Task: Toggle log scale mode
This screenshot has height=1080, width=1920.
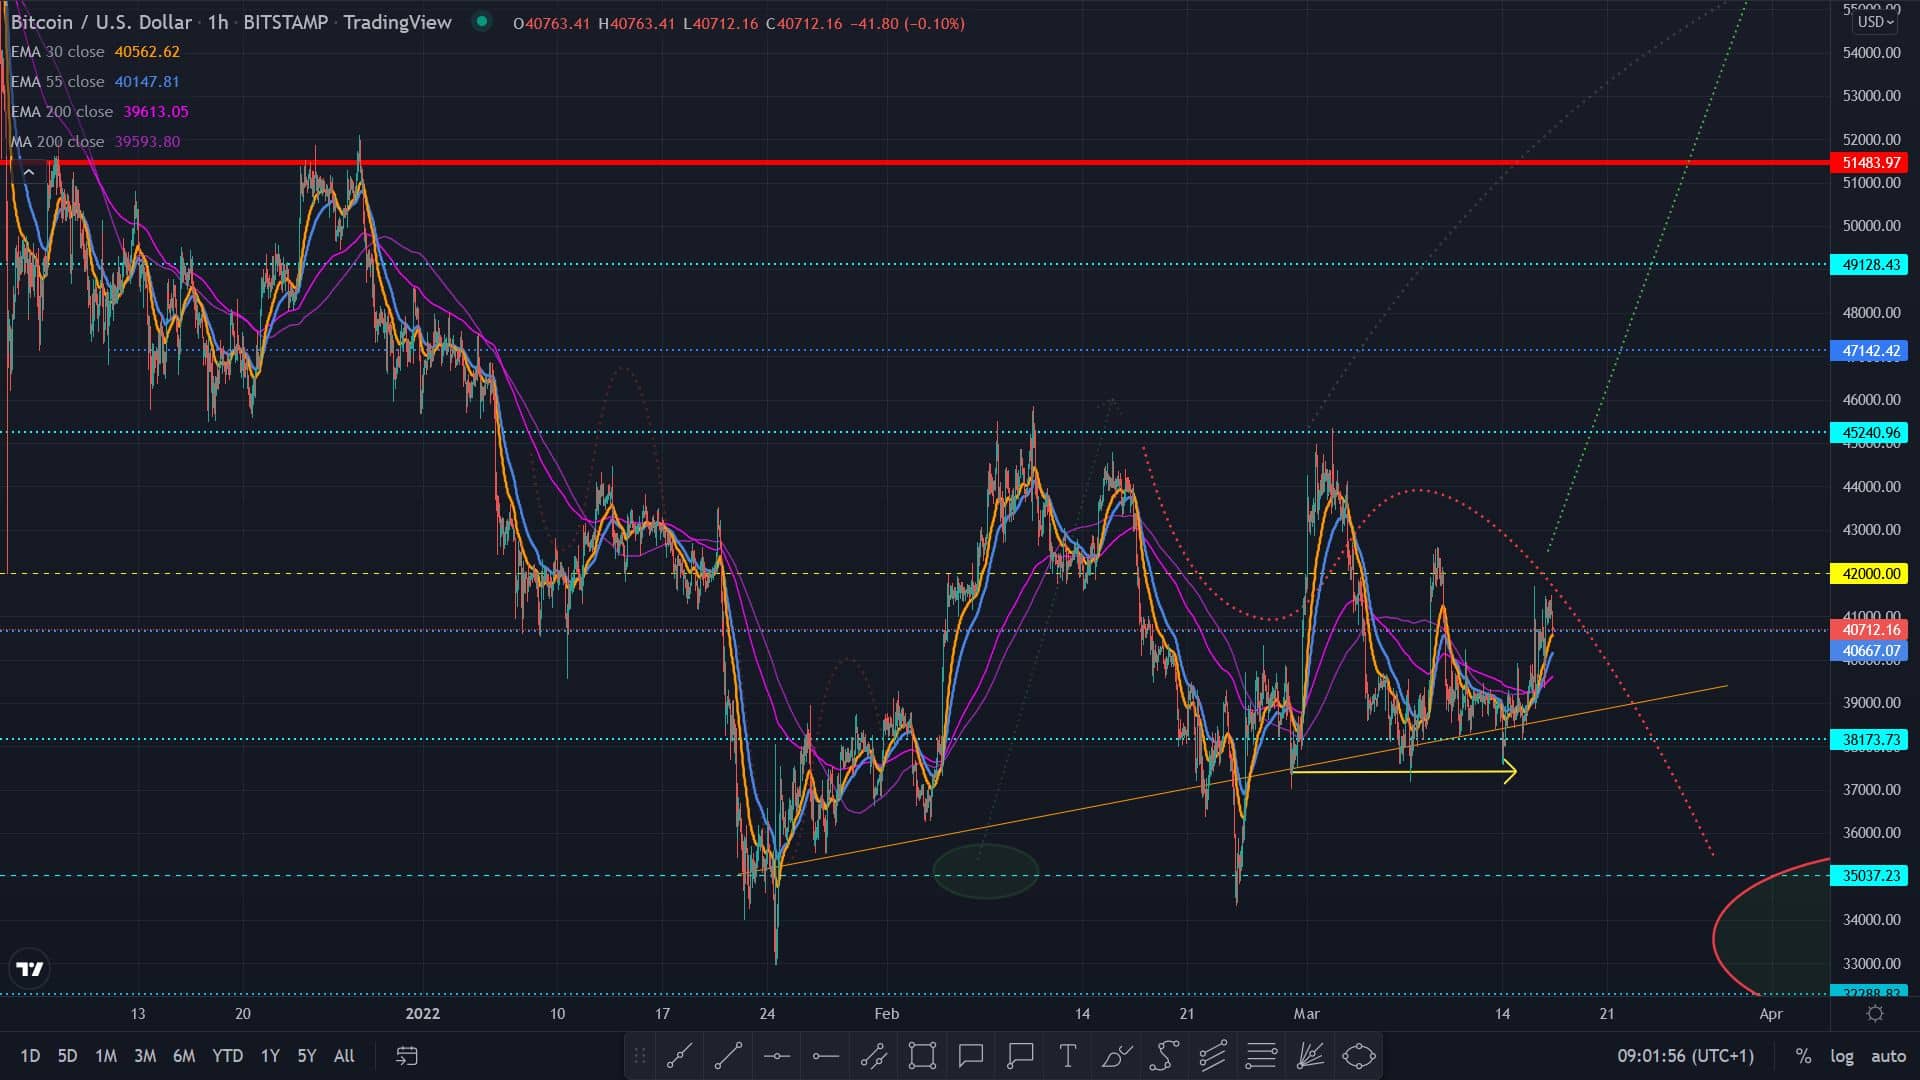Action: coord(1842,1055)
